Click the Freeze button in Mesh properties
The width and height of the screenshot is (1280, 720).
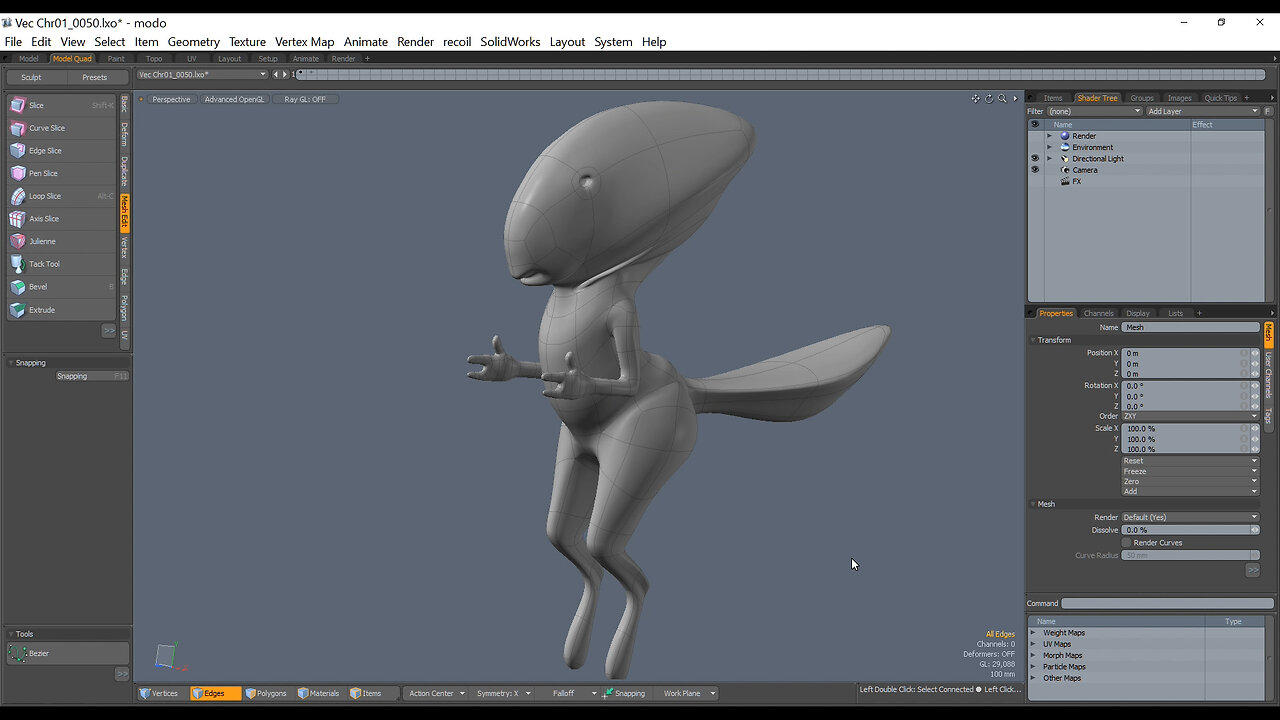(1190, 470)
